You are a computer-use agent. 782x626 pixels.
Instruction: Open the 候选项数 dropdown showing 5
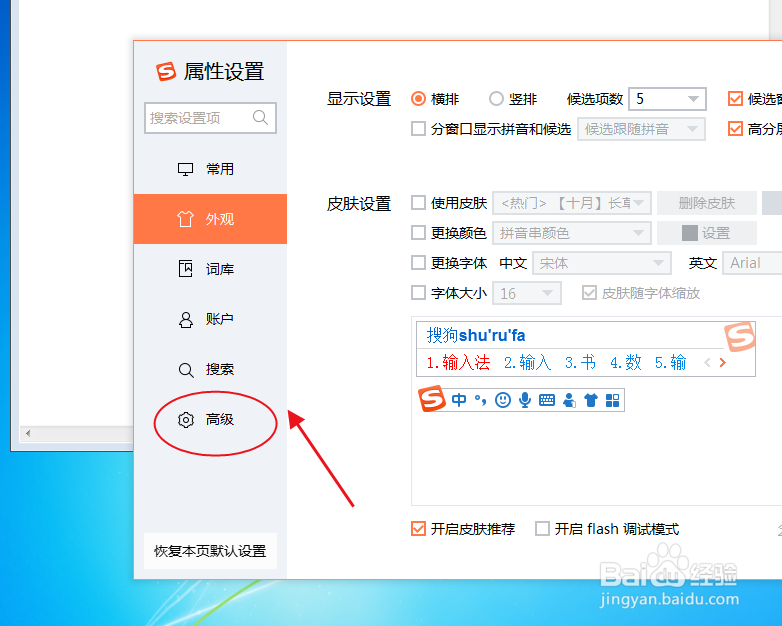click(667, 99)
